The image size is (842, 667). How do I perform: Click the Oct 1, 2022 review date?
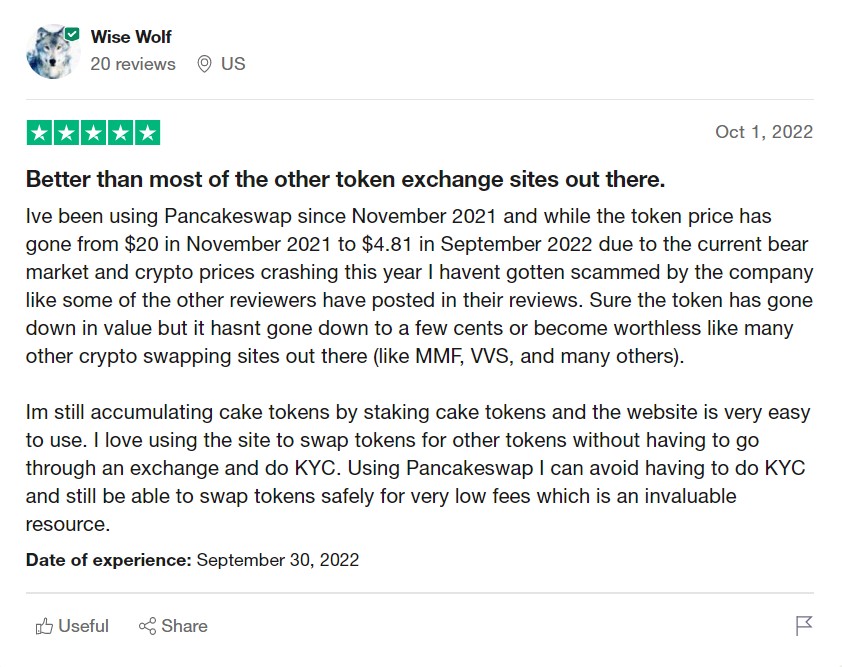[x=764, y=132]
